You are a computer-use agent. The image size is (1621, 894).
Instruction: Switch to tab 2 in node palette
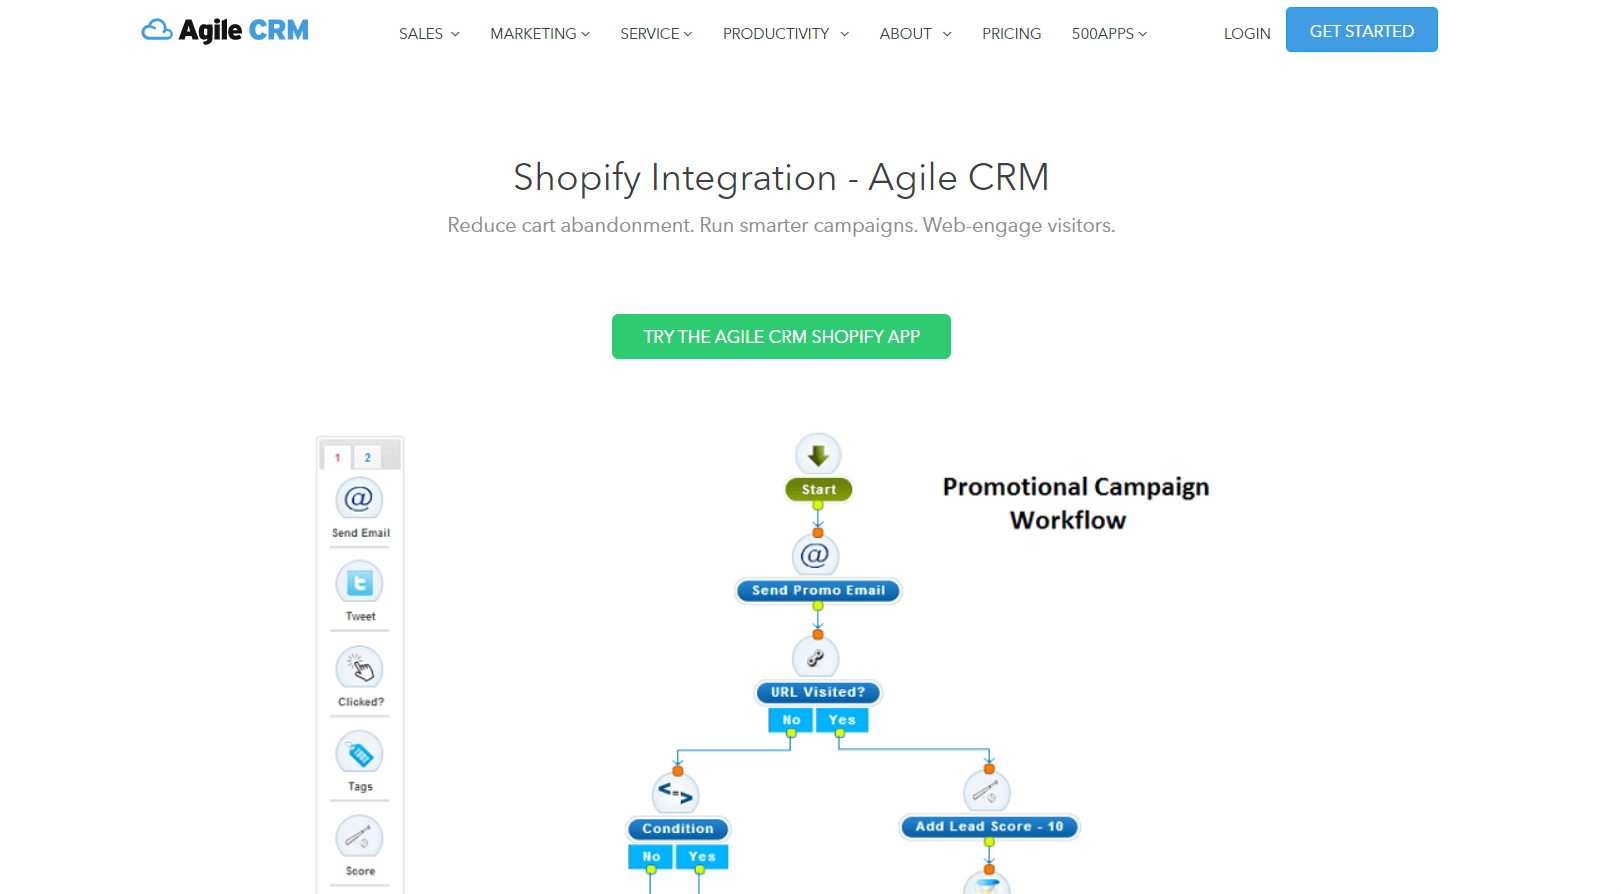pyautogui.click(x=367, y=457)
